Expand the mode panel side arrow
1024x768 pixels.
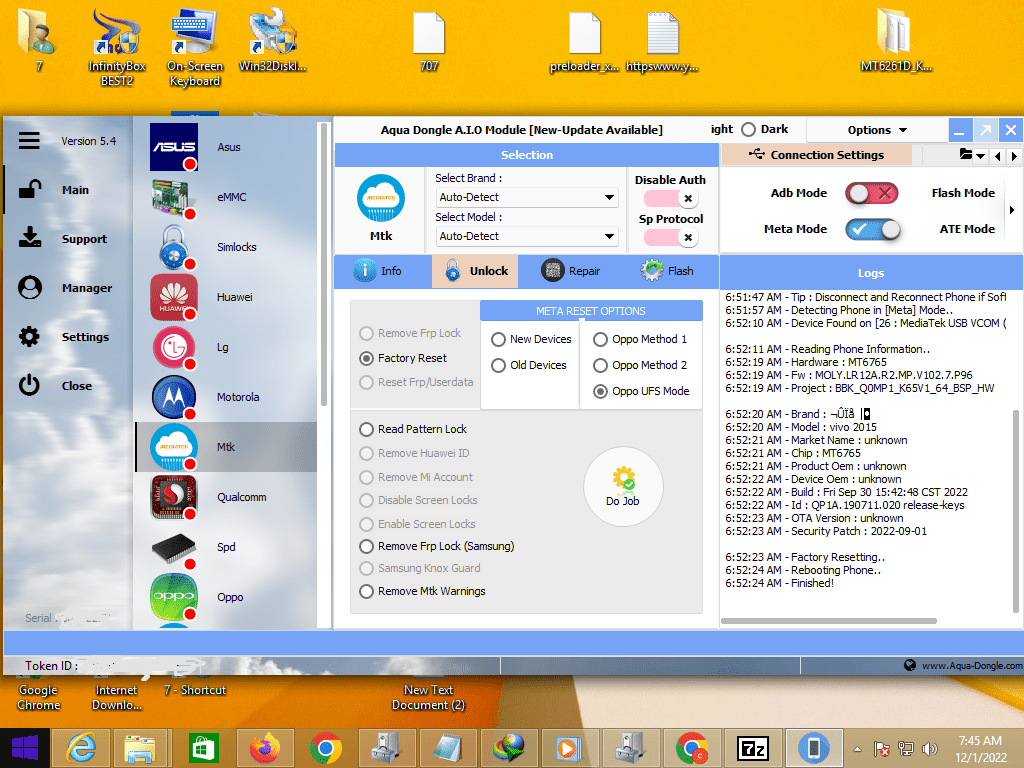pos(1012,210)
